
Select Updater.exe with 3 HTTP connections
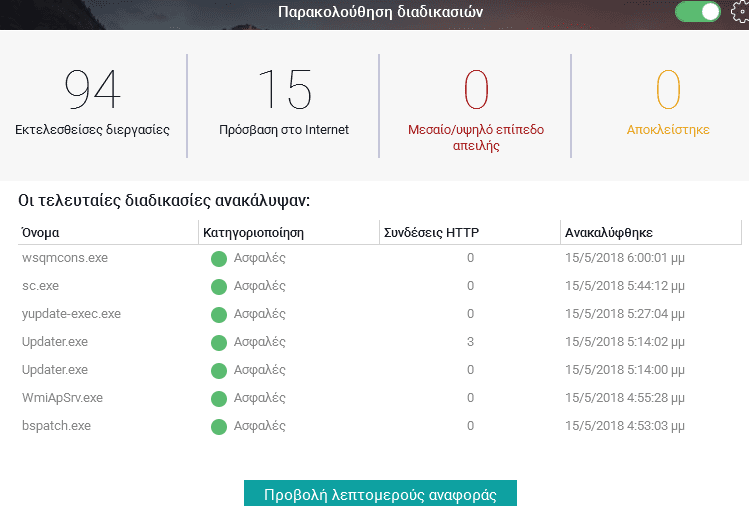(380, 342)
